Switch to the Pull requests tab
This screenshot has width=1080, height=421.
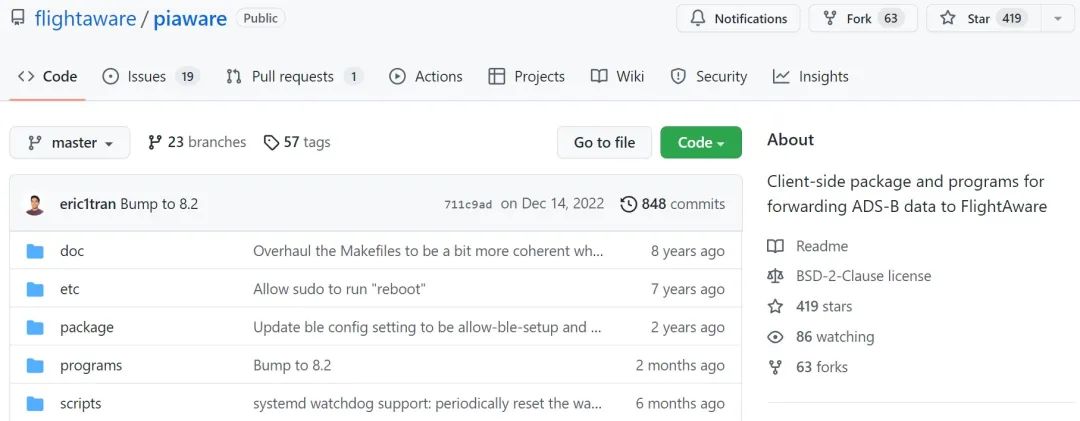click(295, 76)
